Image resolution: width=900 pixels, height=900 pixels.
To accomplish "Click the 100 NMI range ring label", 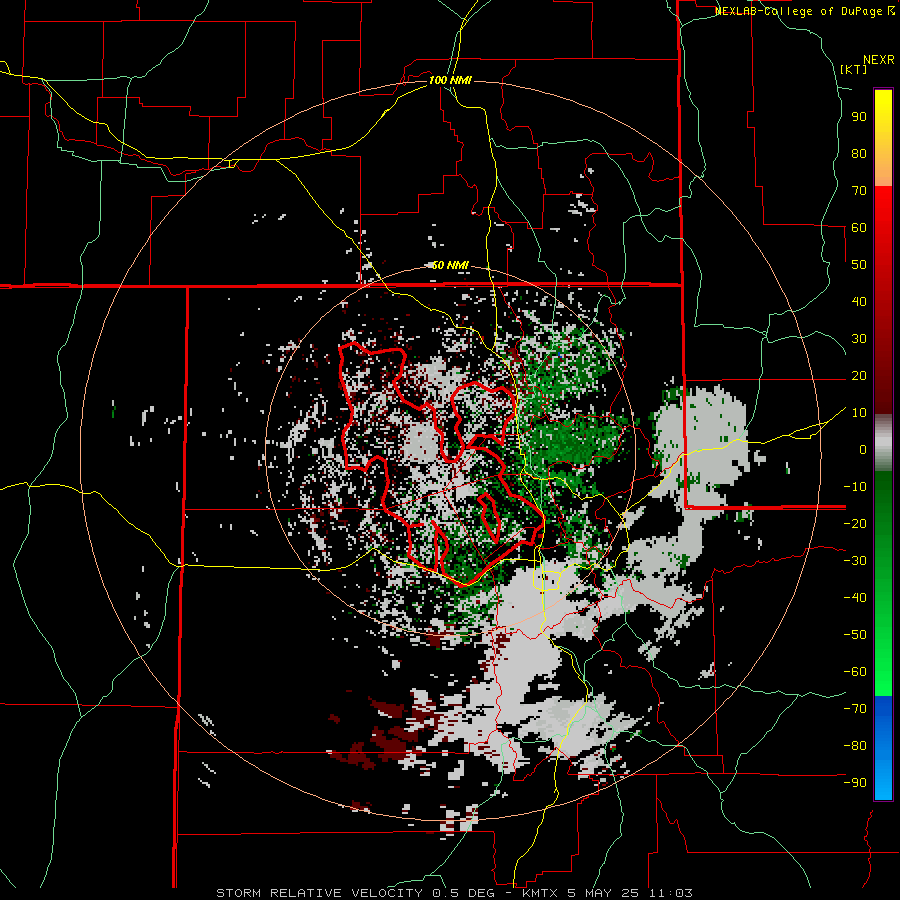I will [450, 80].
